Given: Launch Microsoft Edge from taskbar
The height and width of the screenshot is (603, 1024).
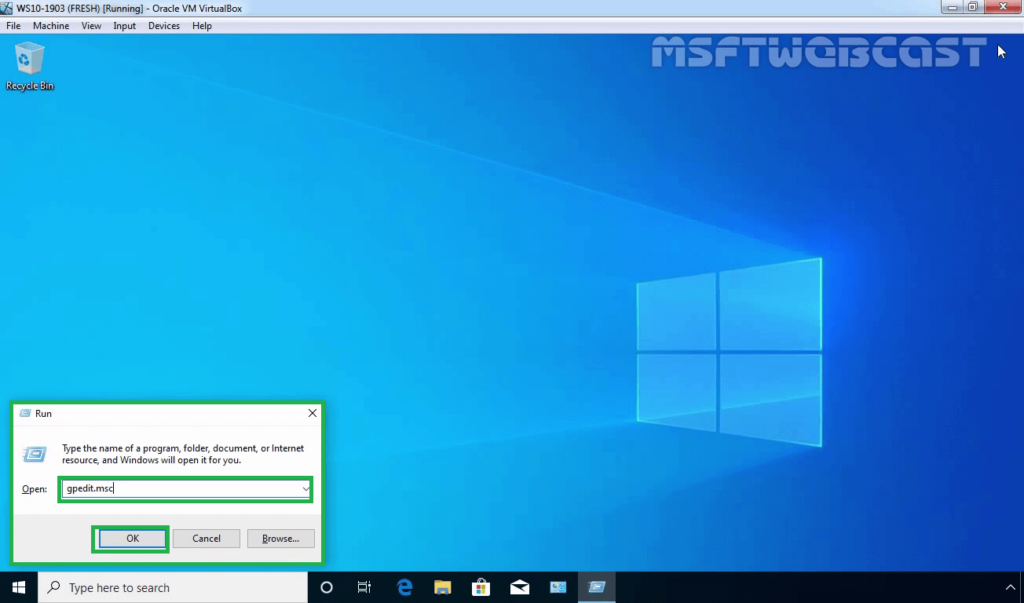Looking at the screenshot, I should (x=404, y=587).
